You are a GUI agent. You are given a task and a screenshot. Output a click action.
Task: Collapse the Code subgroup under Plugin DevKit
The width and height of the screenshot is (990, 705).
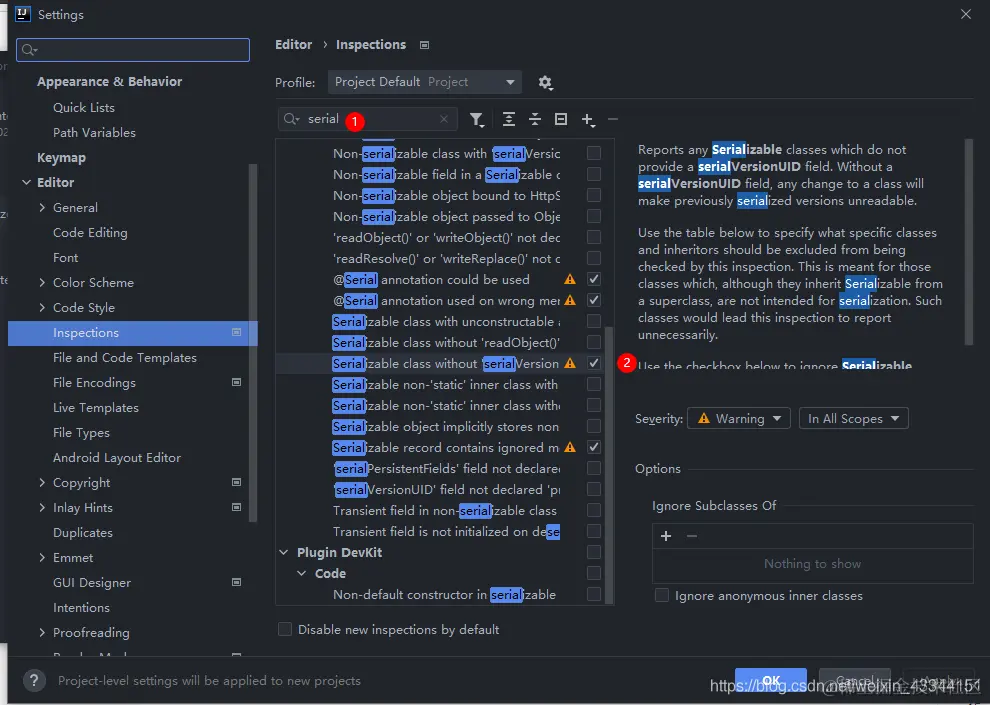click(302, 573)
